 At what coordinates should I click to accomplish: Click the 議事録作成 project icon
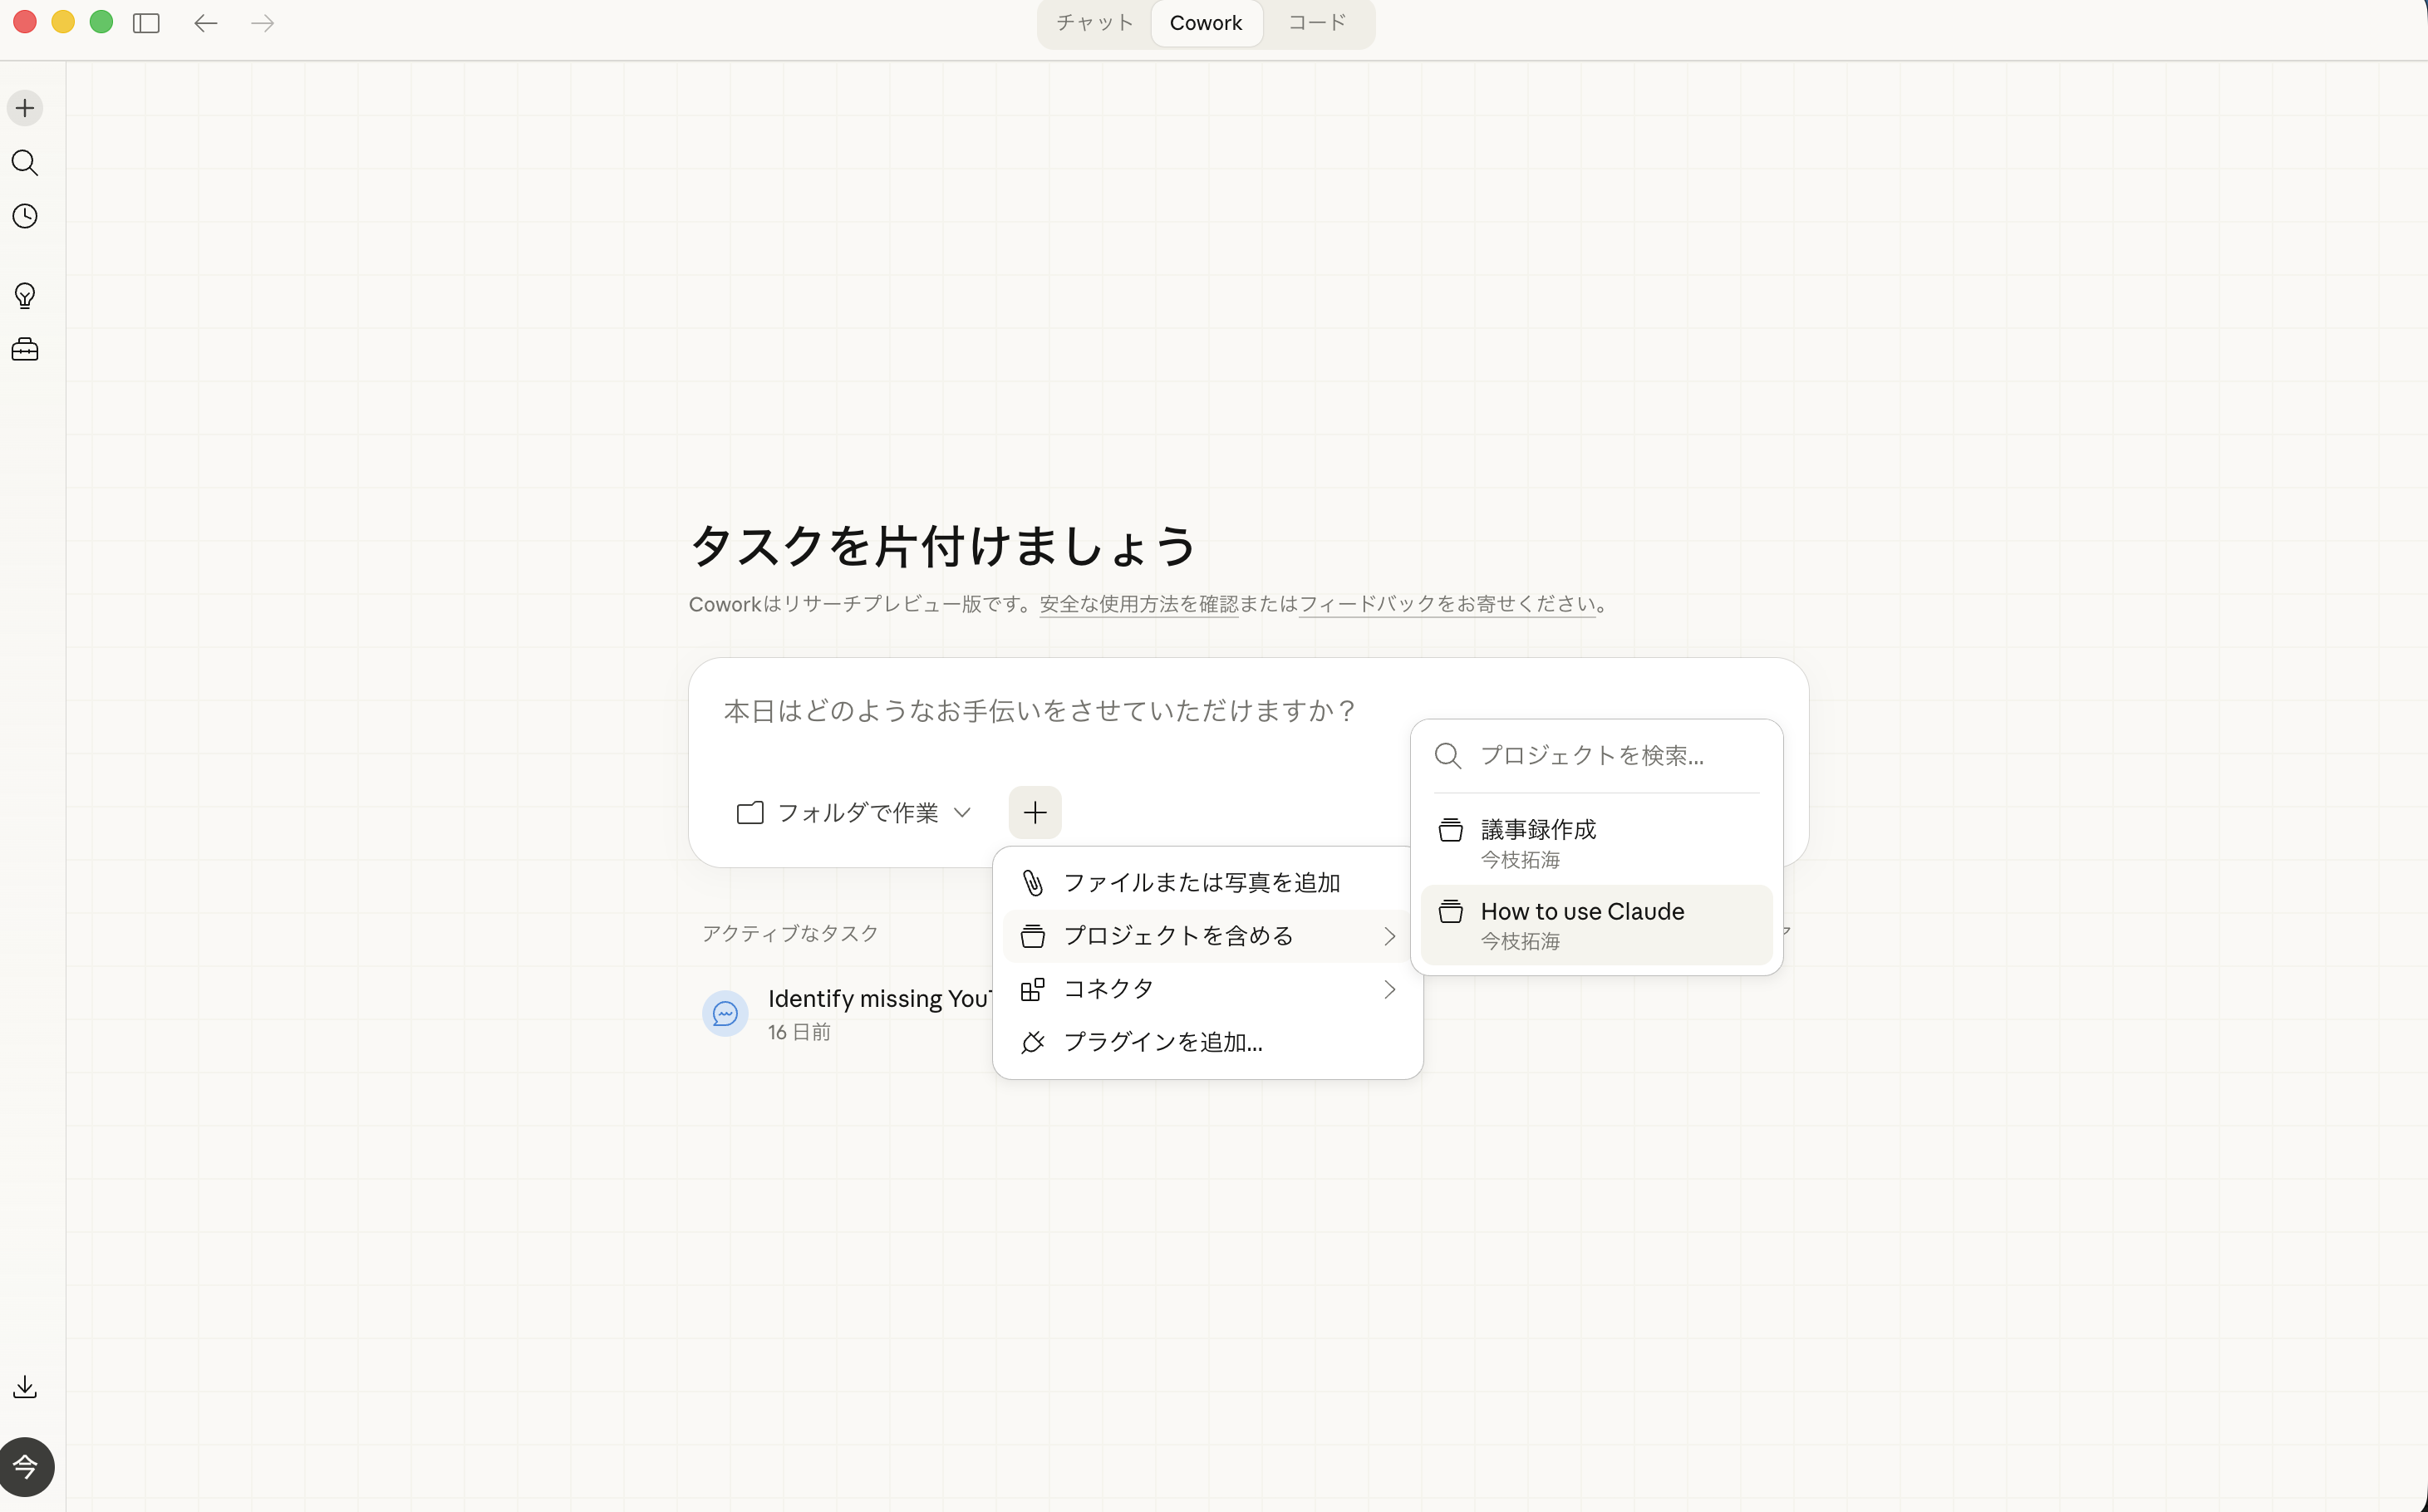(1450, 829)
